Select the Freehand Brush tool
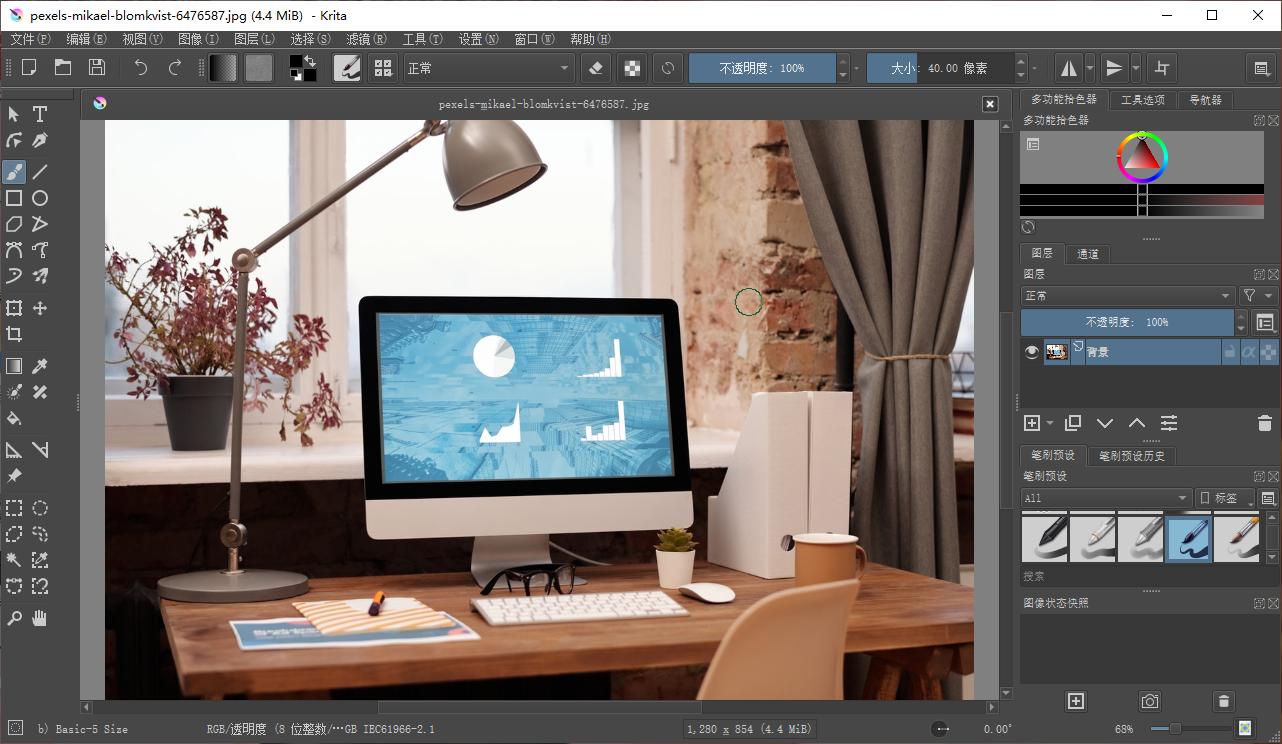Viewport: 1282px width, 744px height. tap(14, 171)
